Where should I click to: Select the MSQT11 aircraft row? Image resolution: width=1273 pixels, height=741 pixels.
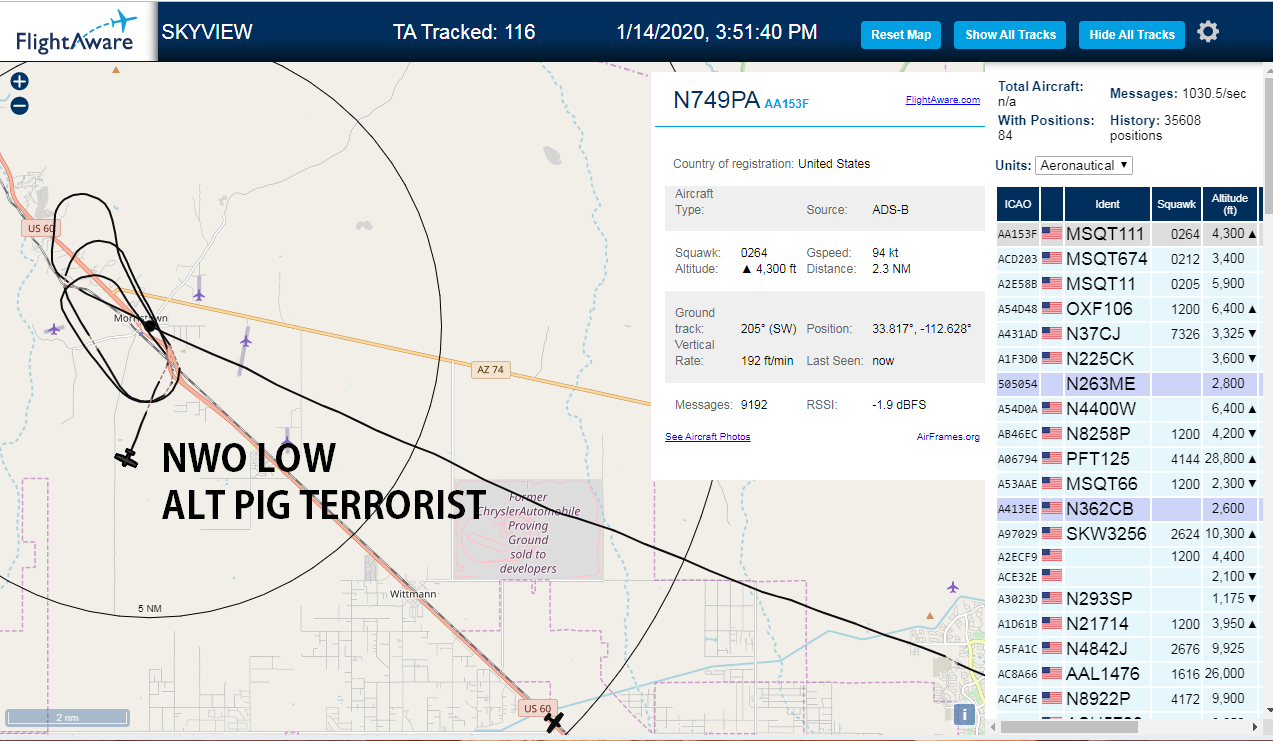1128,284
